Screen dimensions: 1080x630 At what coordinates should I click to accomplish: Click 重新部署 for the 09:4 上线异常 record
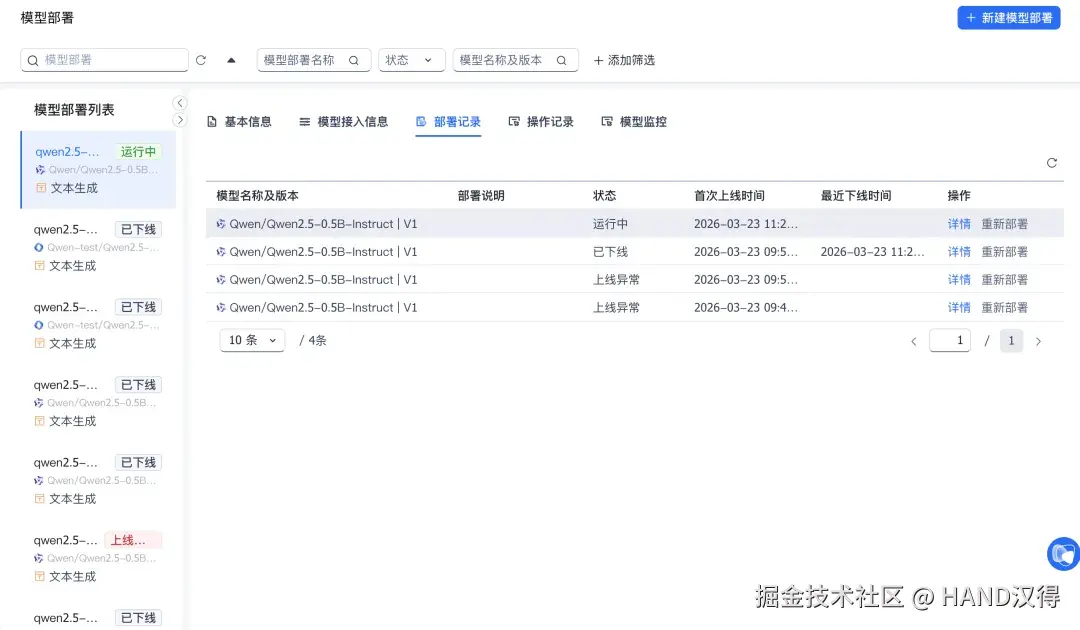pos(1004,308)
